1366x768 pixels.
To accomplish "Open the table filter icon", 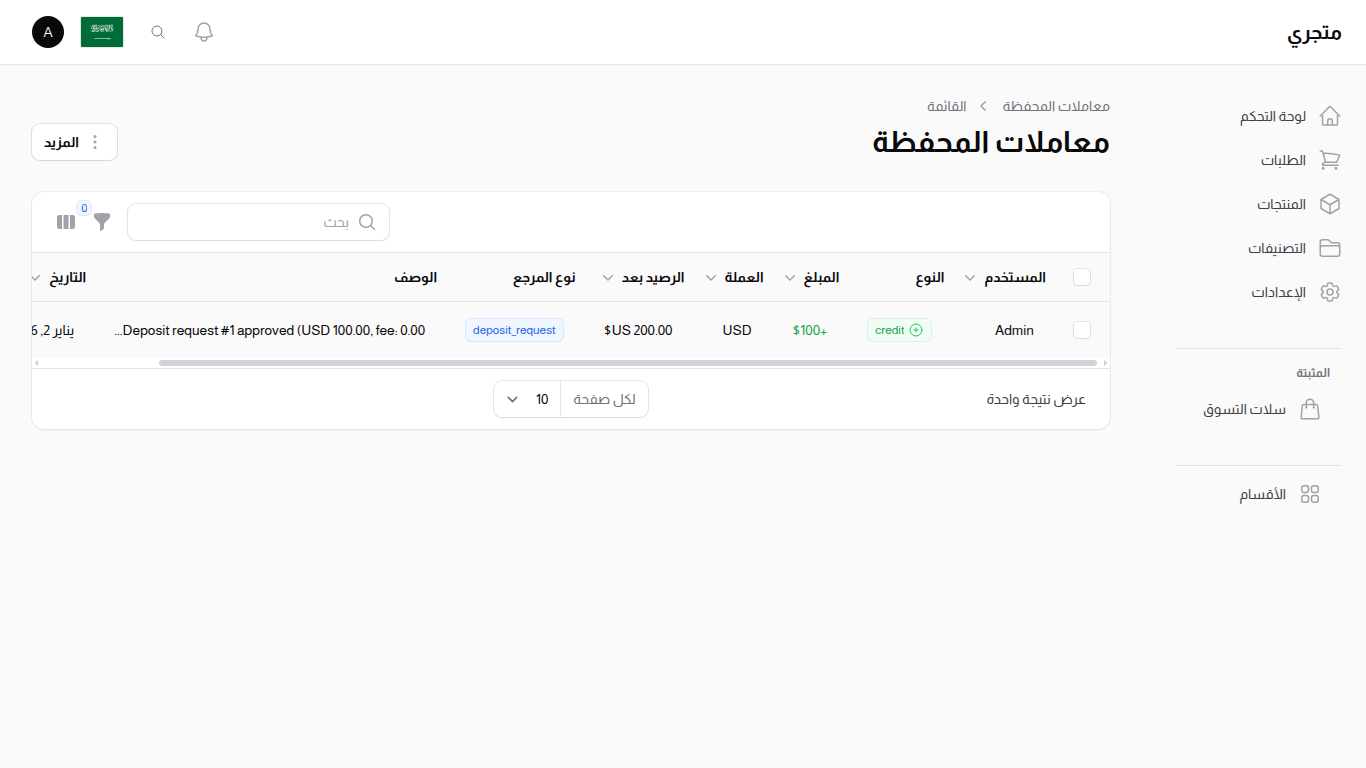I will [x=101, y=222].
